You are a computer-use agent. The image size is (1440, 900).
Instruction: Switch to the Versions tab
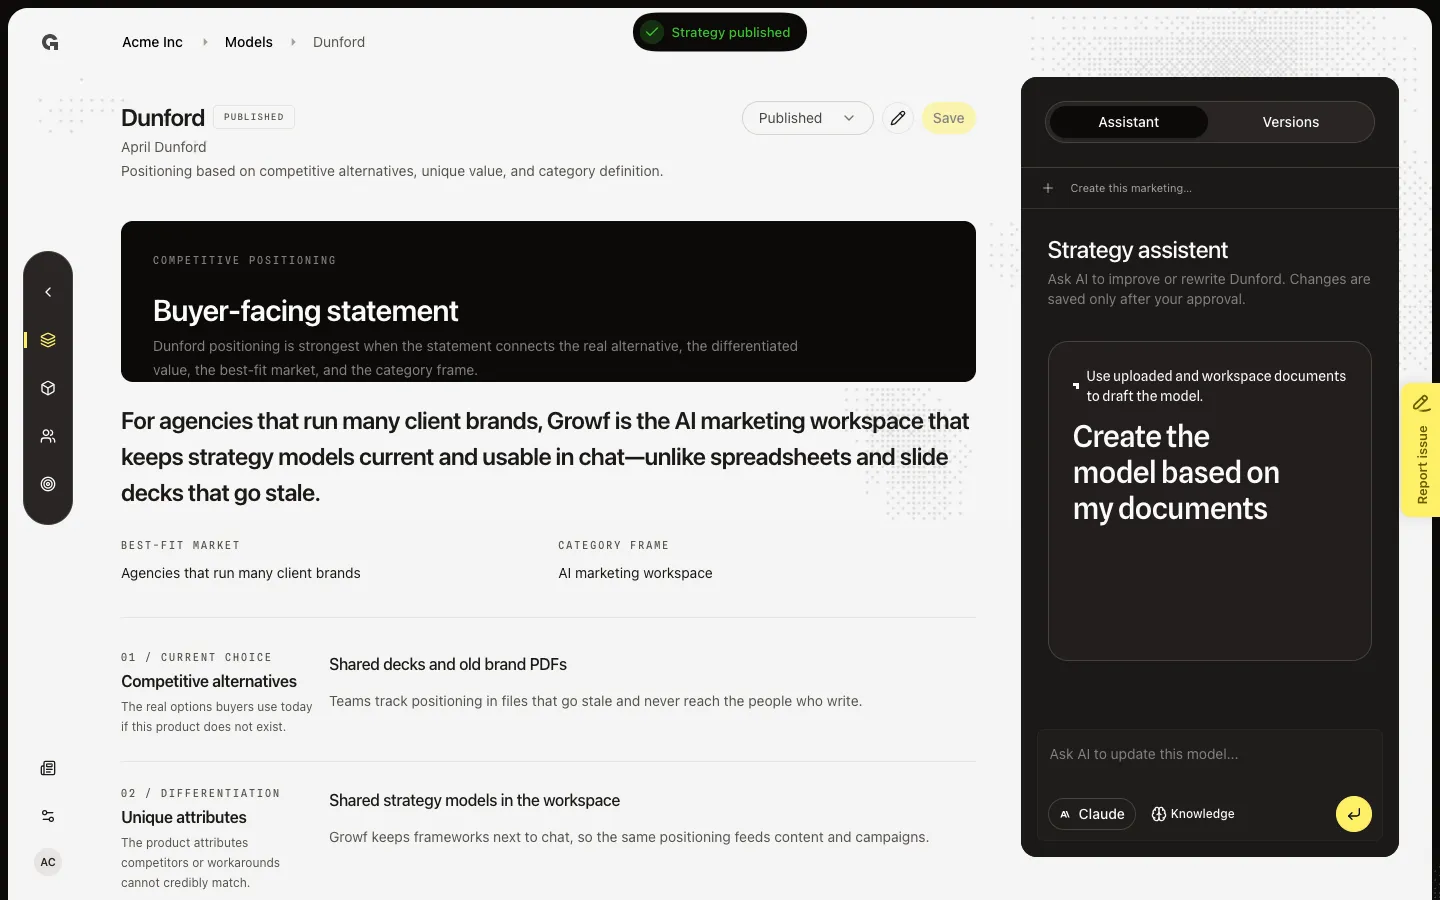pyautogui.click(x=1290, y=122)
